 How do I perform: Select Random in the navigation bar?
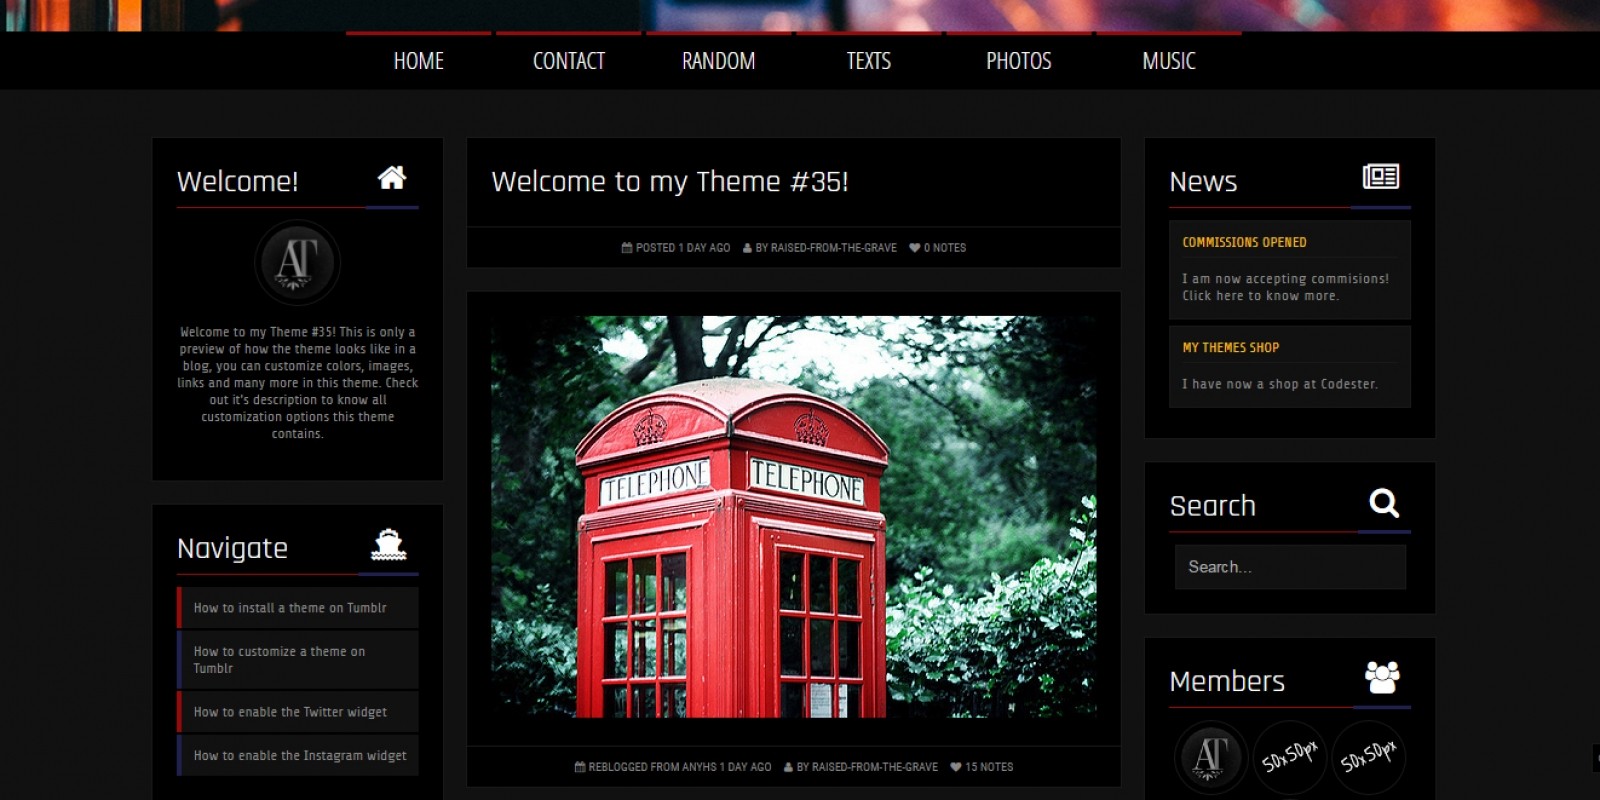[x=719, y=61]
